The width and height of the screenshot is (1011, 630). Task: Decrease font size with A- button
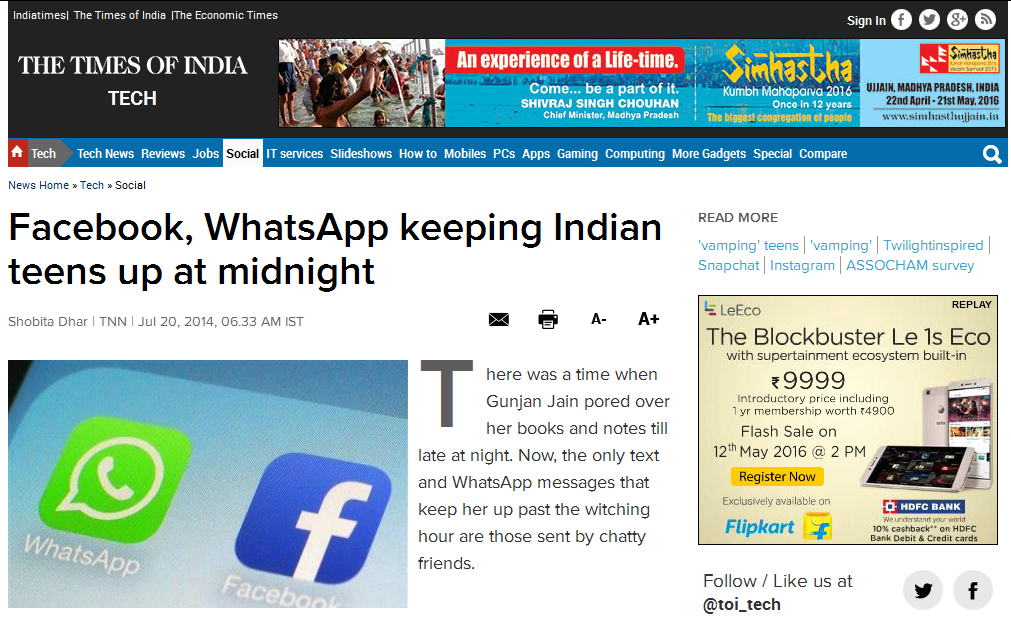[598, 319]
